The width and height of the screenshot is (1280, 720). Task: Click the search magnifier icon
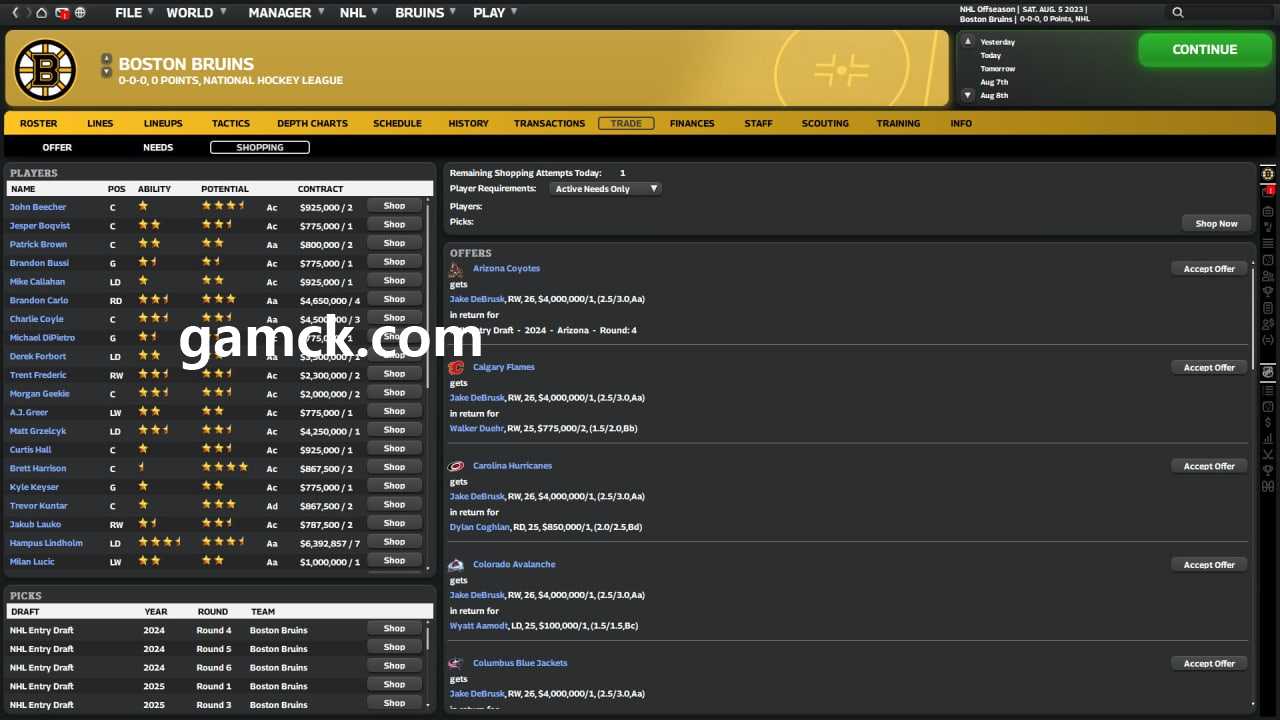pyautogui.click(x=1177, y=12)
